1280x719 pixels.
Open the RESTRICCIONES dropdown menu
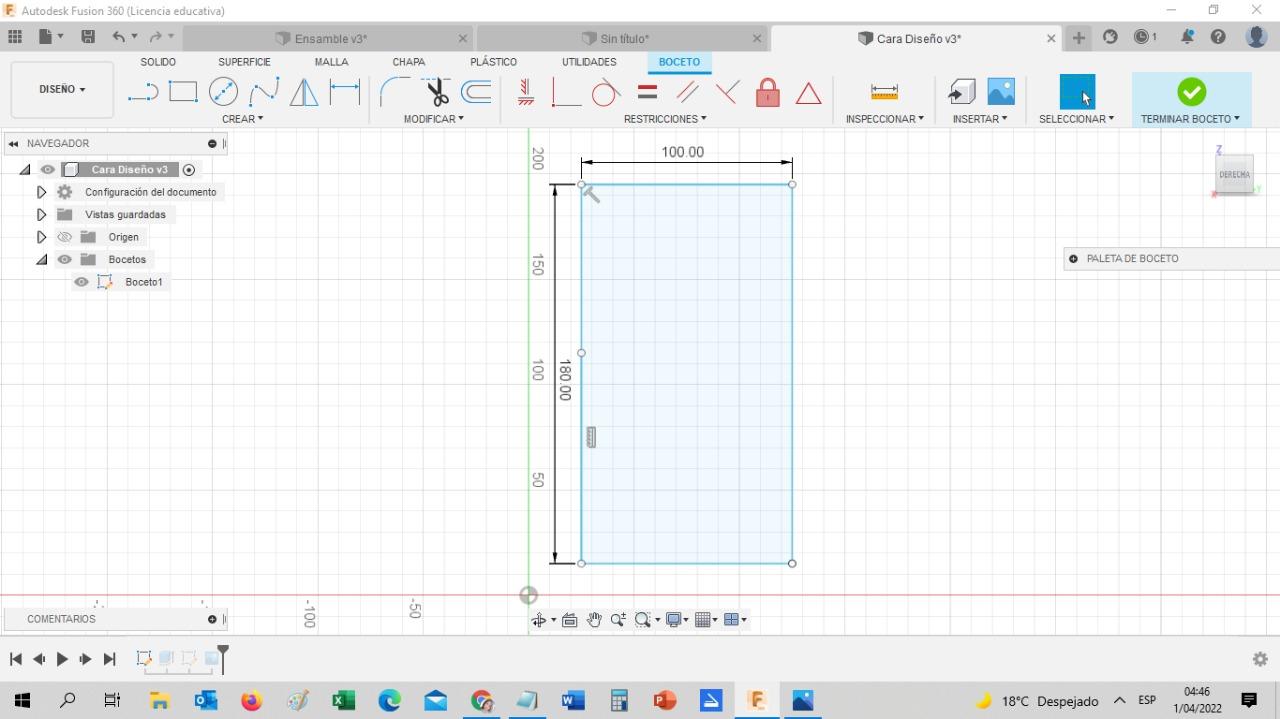tap(665, 119)
